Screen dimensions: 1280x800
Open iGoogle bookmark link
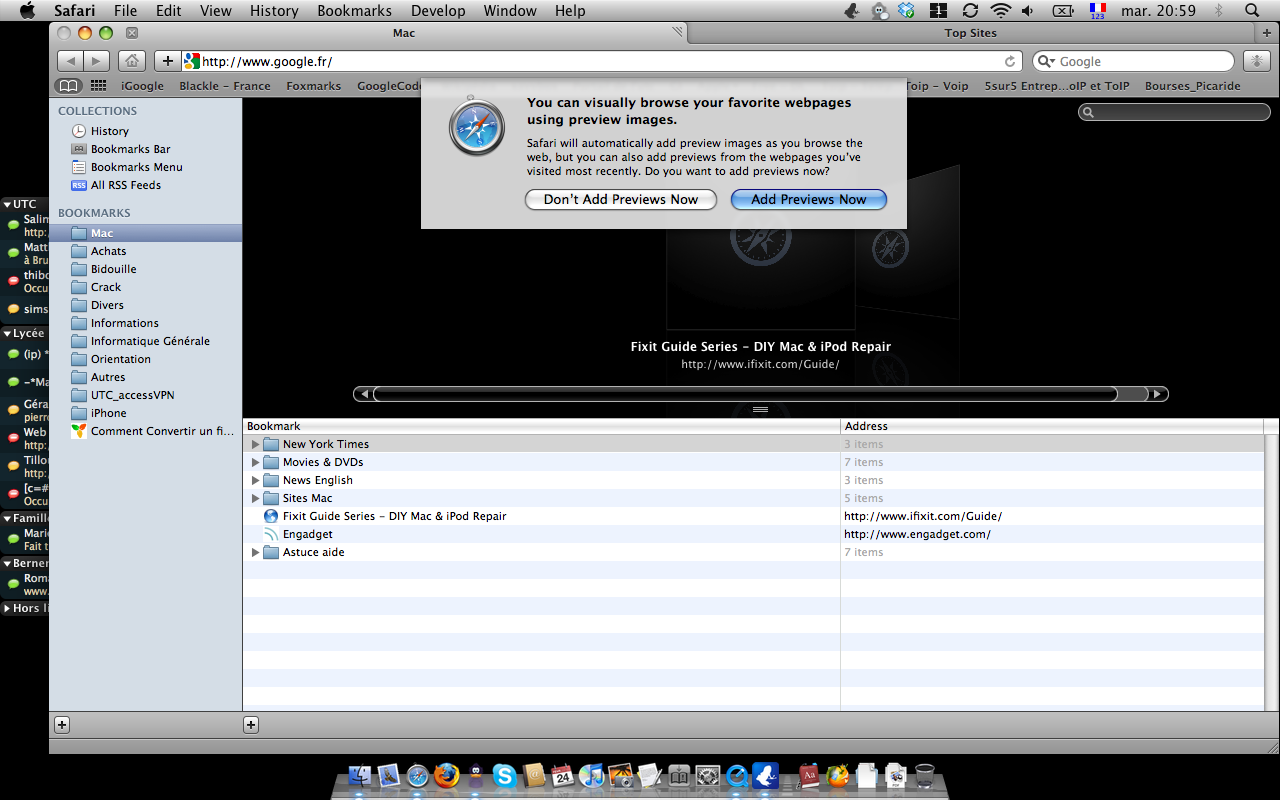[142, 86]
